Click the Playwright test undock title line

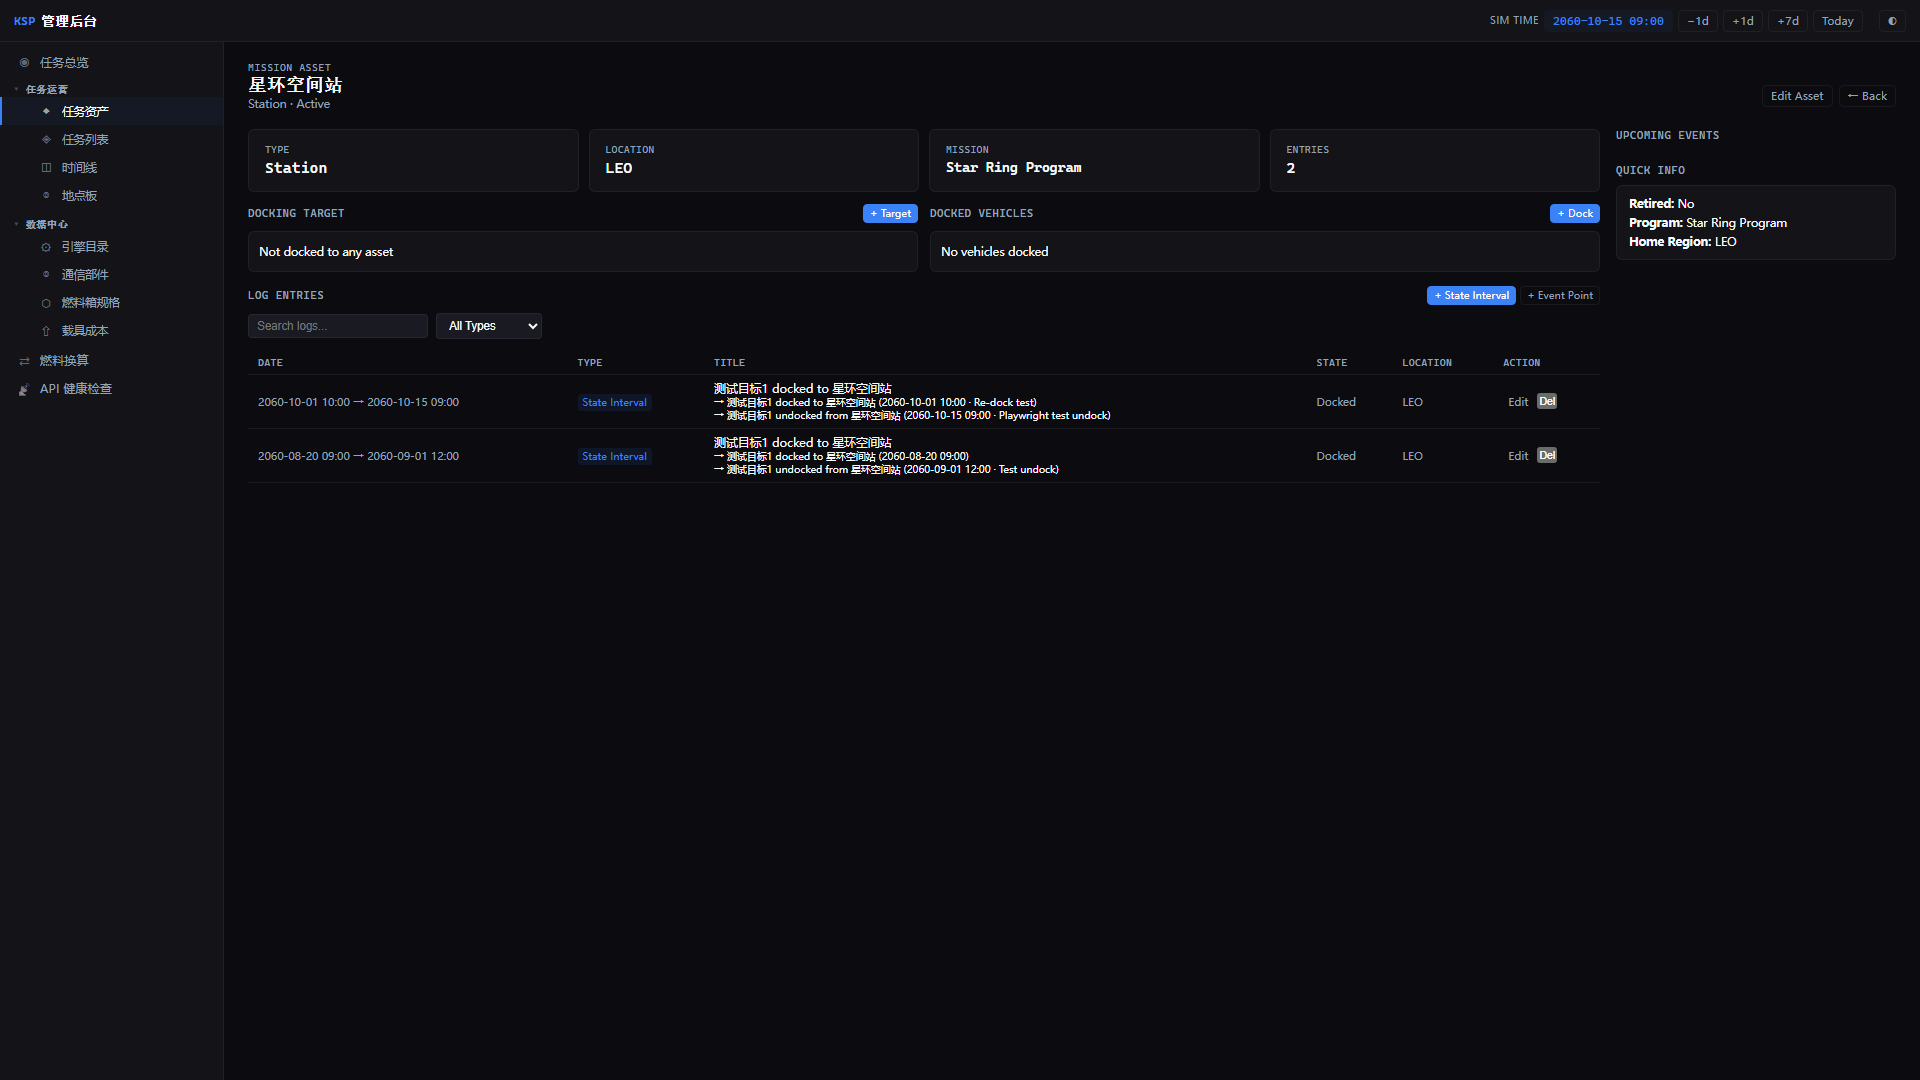(x=912, y=416)
